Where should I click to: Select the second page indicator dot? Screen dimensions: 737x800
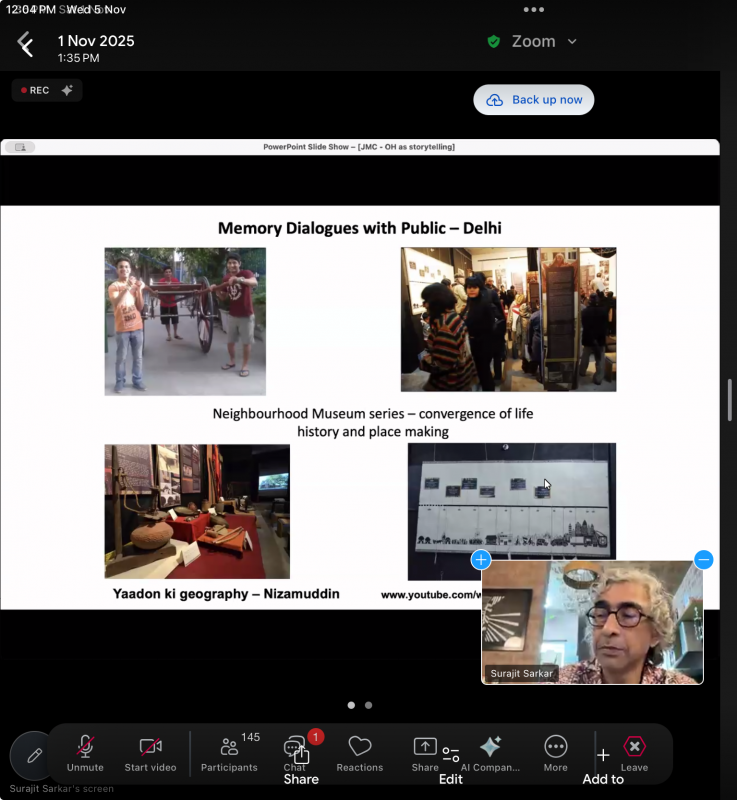click(368, 705)
